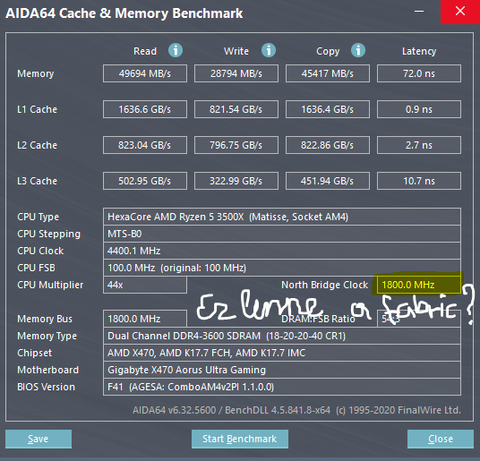The width and height of the screenshot is (480, 461).
Task: Select L1 Cache write 821.54 GB/s
Action: 236,109
